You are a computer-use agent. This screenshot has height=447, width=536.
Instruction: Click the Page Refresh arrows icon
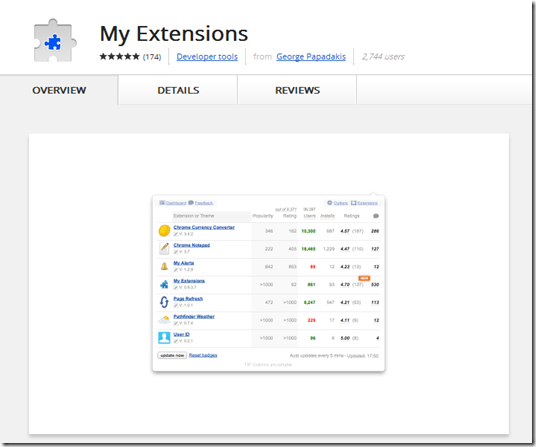pyautogui.click(x=164, y=302)
